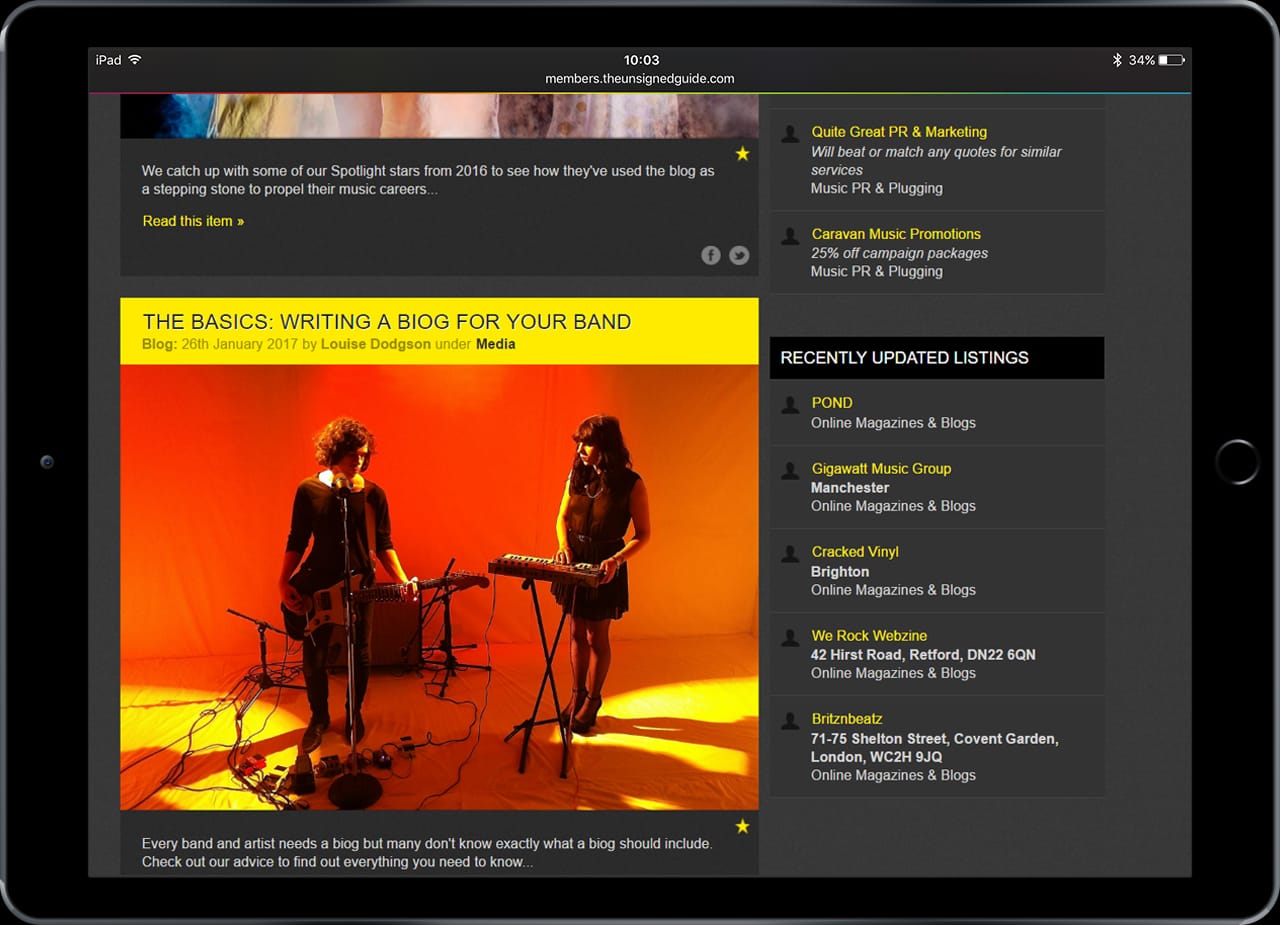This screenshot has height=925, width=1280.
Task: Open the Britznbeatz listing
Action: pyautogui.click(x=847, y=718)
